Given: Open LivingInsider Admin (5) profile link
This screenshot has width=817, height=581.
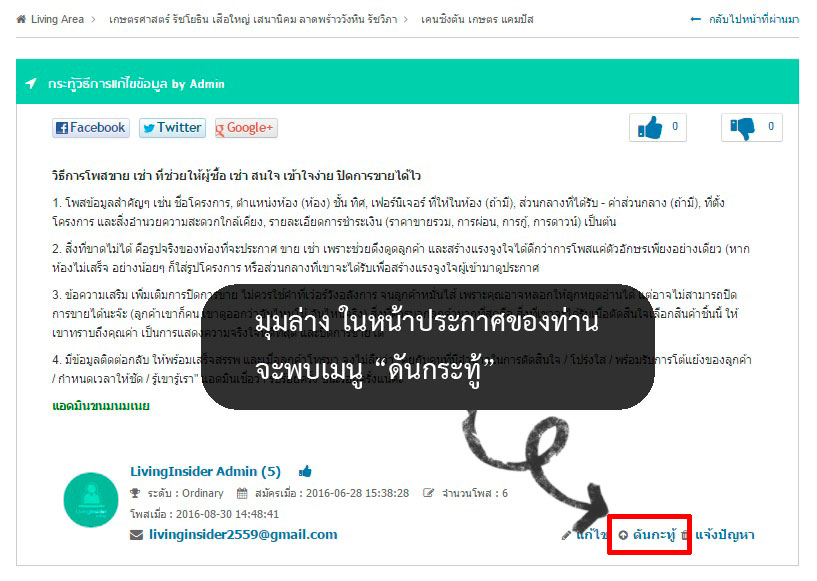Looking at the screenshot, I should point(205,472).
